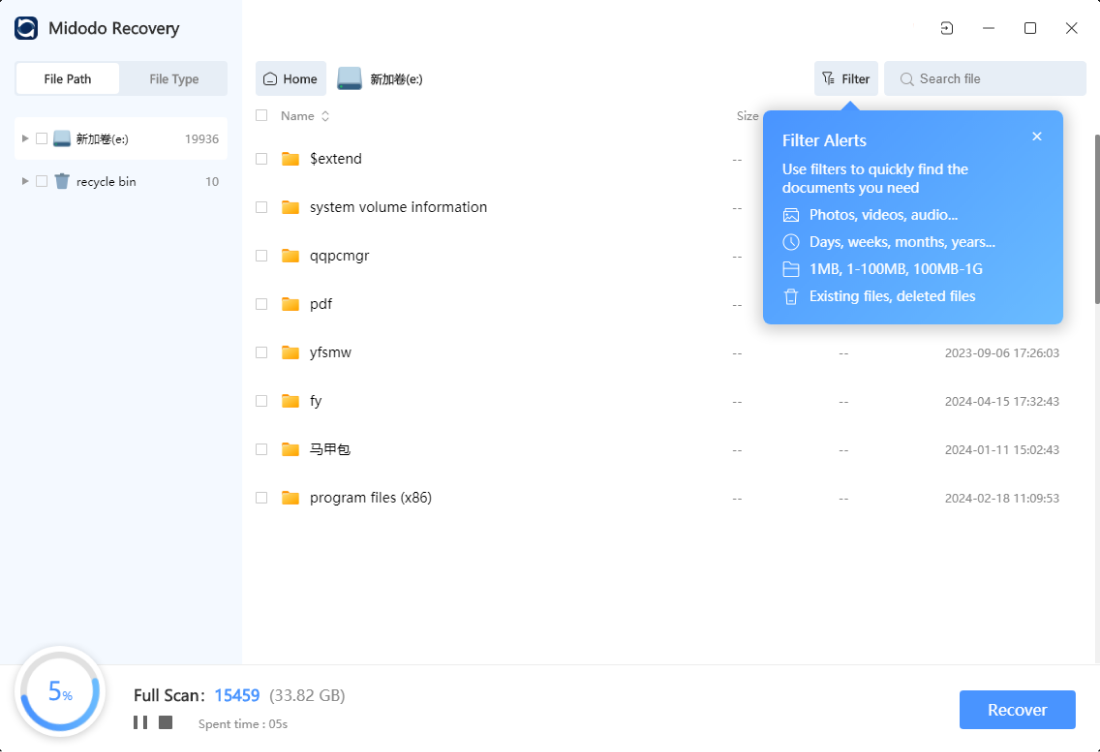Select the pdf folder name
Screen dimensions: 1100x752
(x=321, y=304)
